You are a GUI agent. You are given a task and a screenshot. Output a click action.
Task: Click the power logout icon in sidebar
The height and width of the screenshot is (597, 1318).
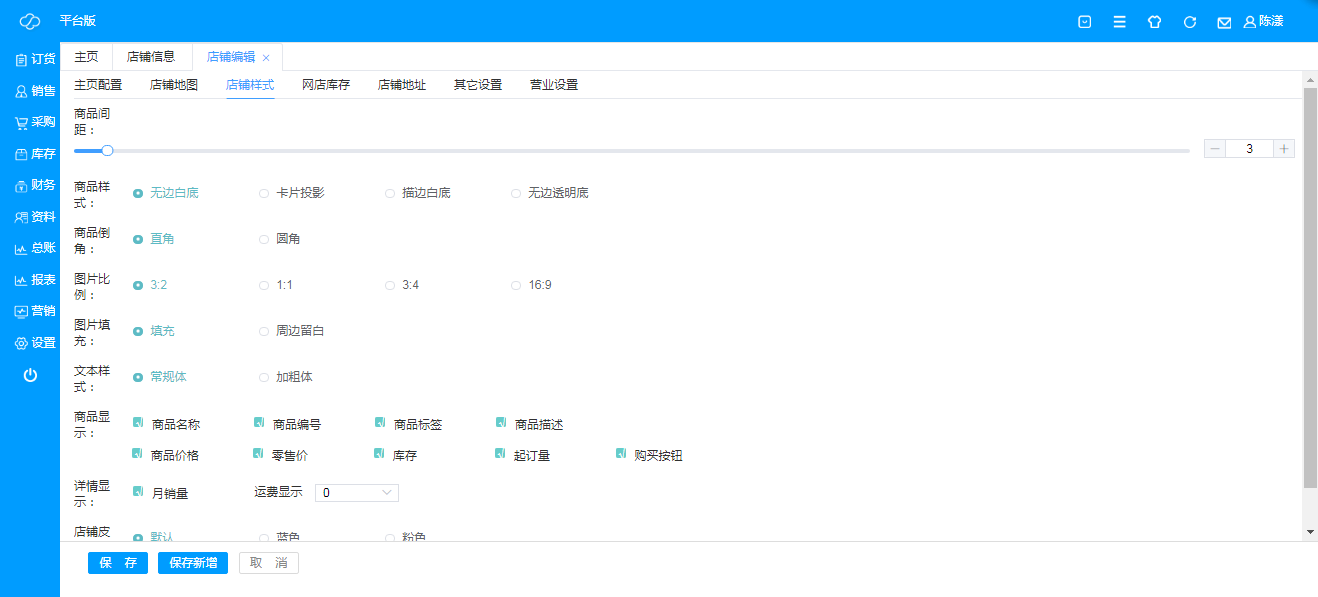(x=30, y=375)
